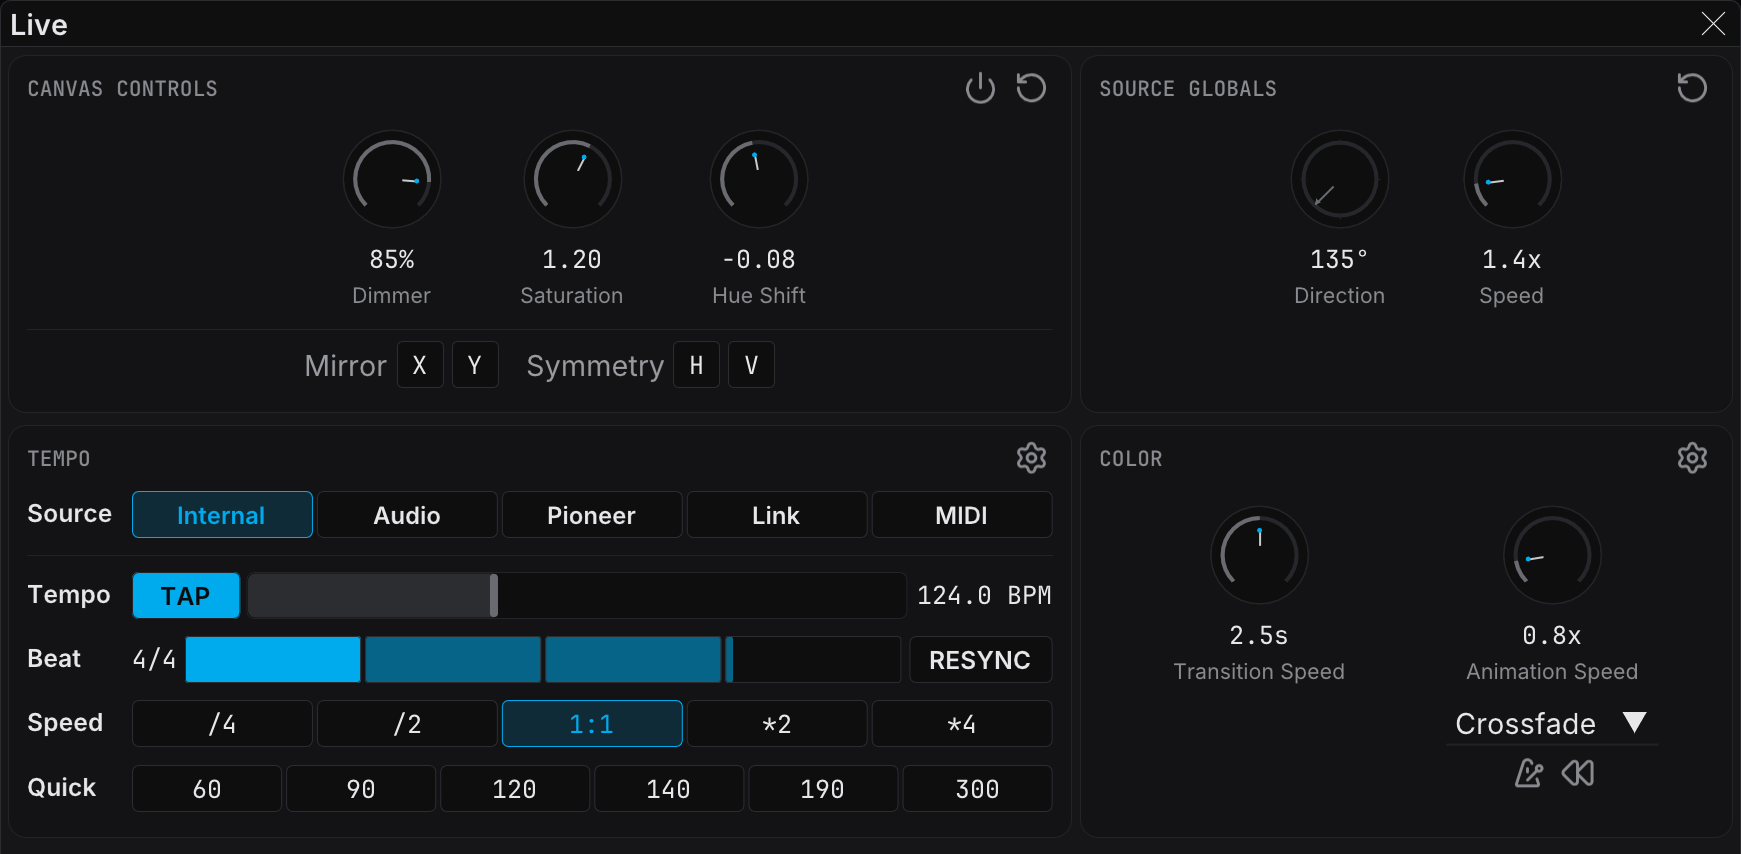Toggle Mirror X

(x=420, y=365)
